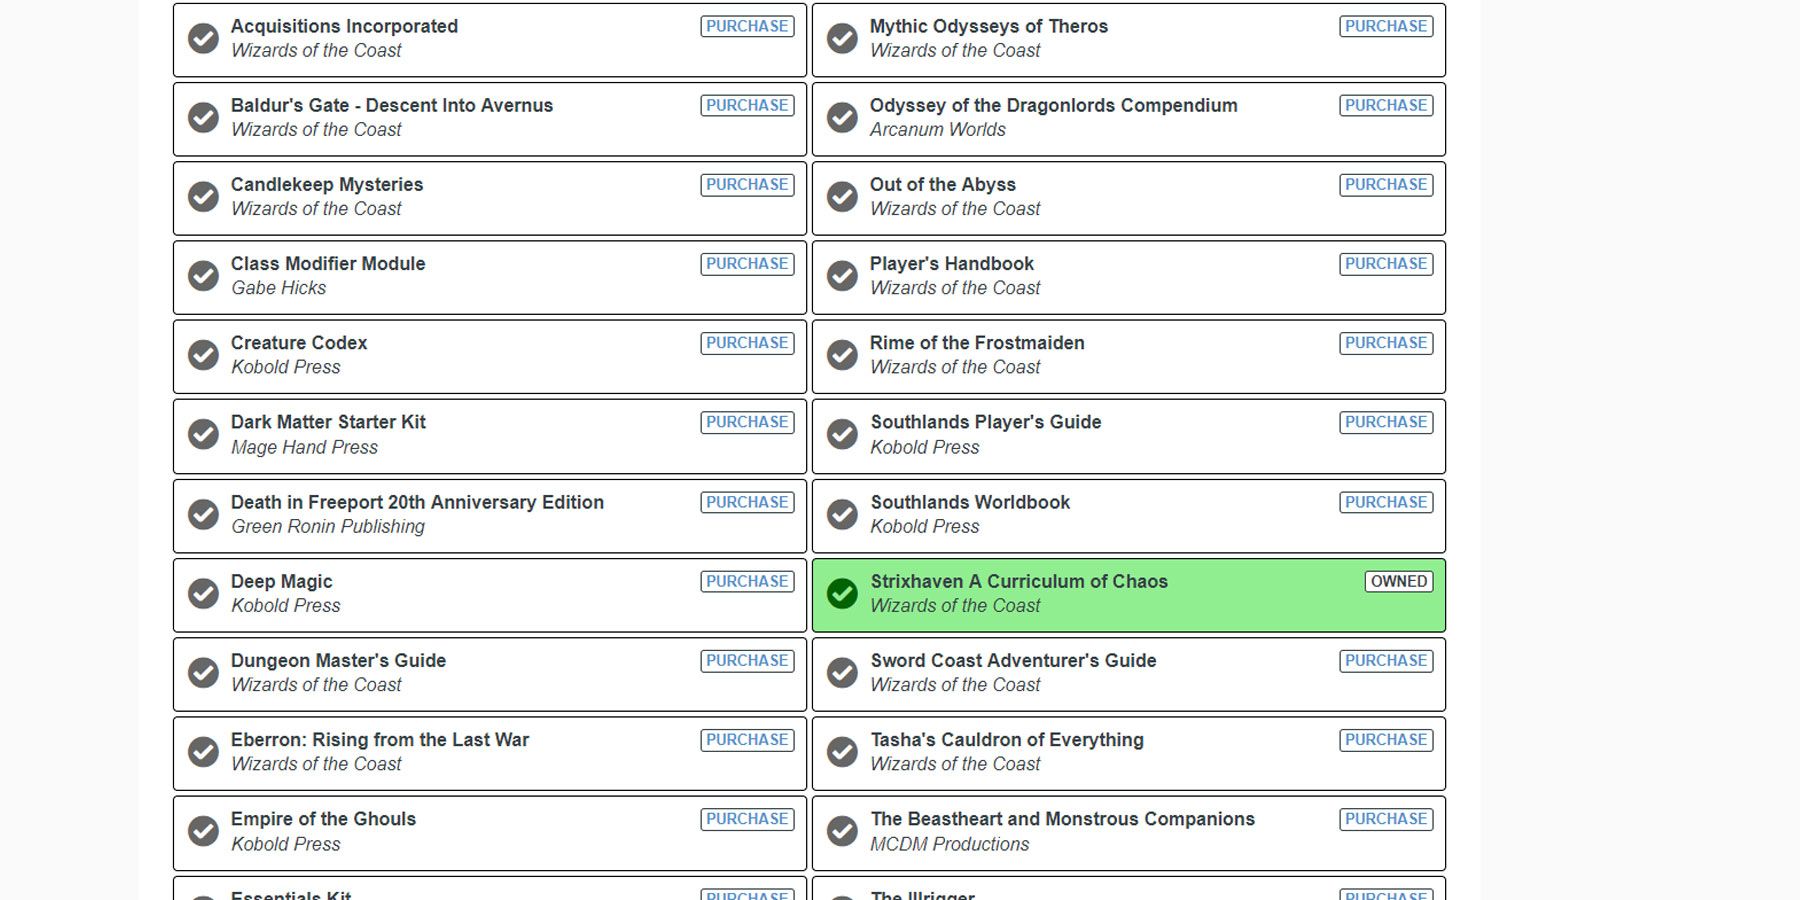Click Purchase for Rime of the Frostmaiden
The height and width of the screenshot is (900, 1800).
[x=1386, y=342]
